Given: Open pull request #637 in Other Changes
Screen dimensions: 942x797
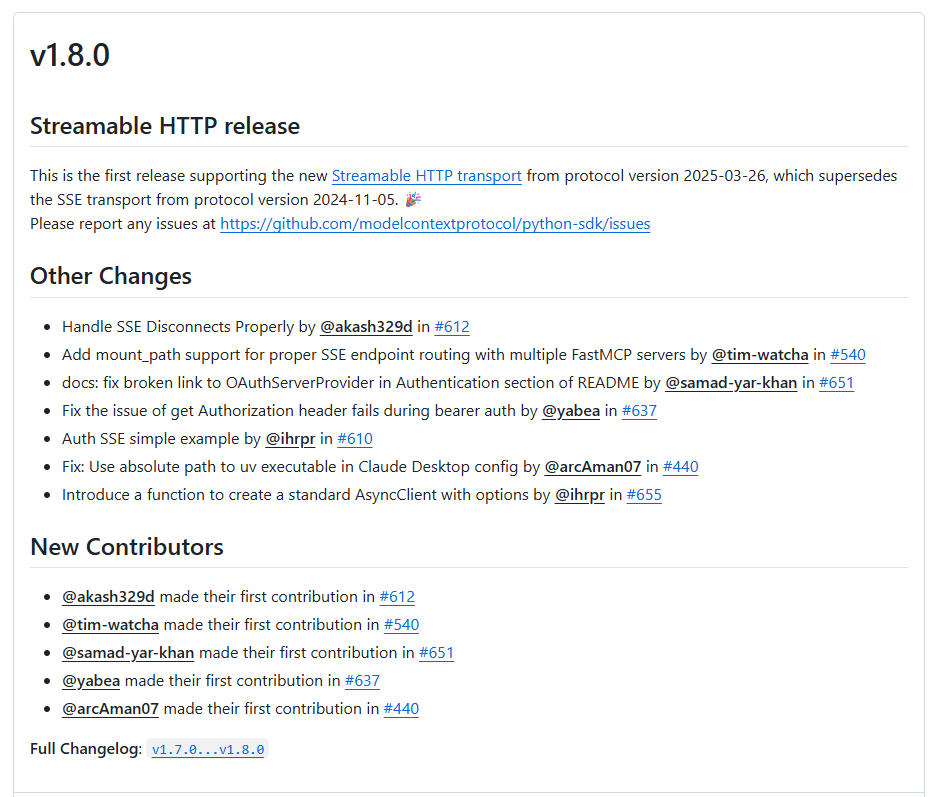Looking at the screenshot, I should click(639, 411).
